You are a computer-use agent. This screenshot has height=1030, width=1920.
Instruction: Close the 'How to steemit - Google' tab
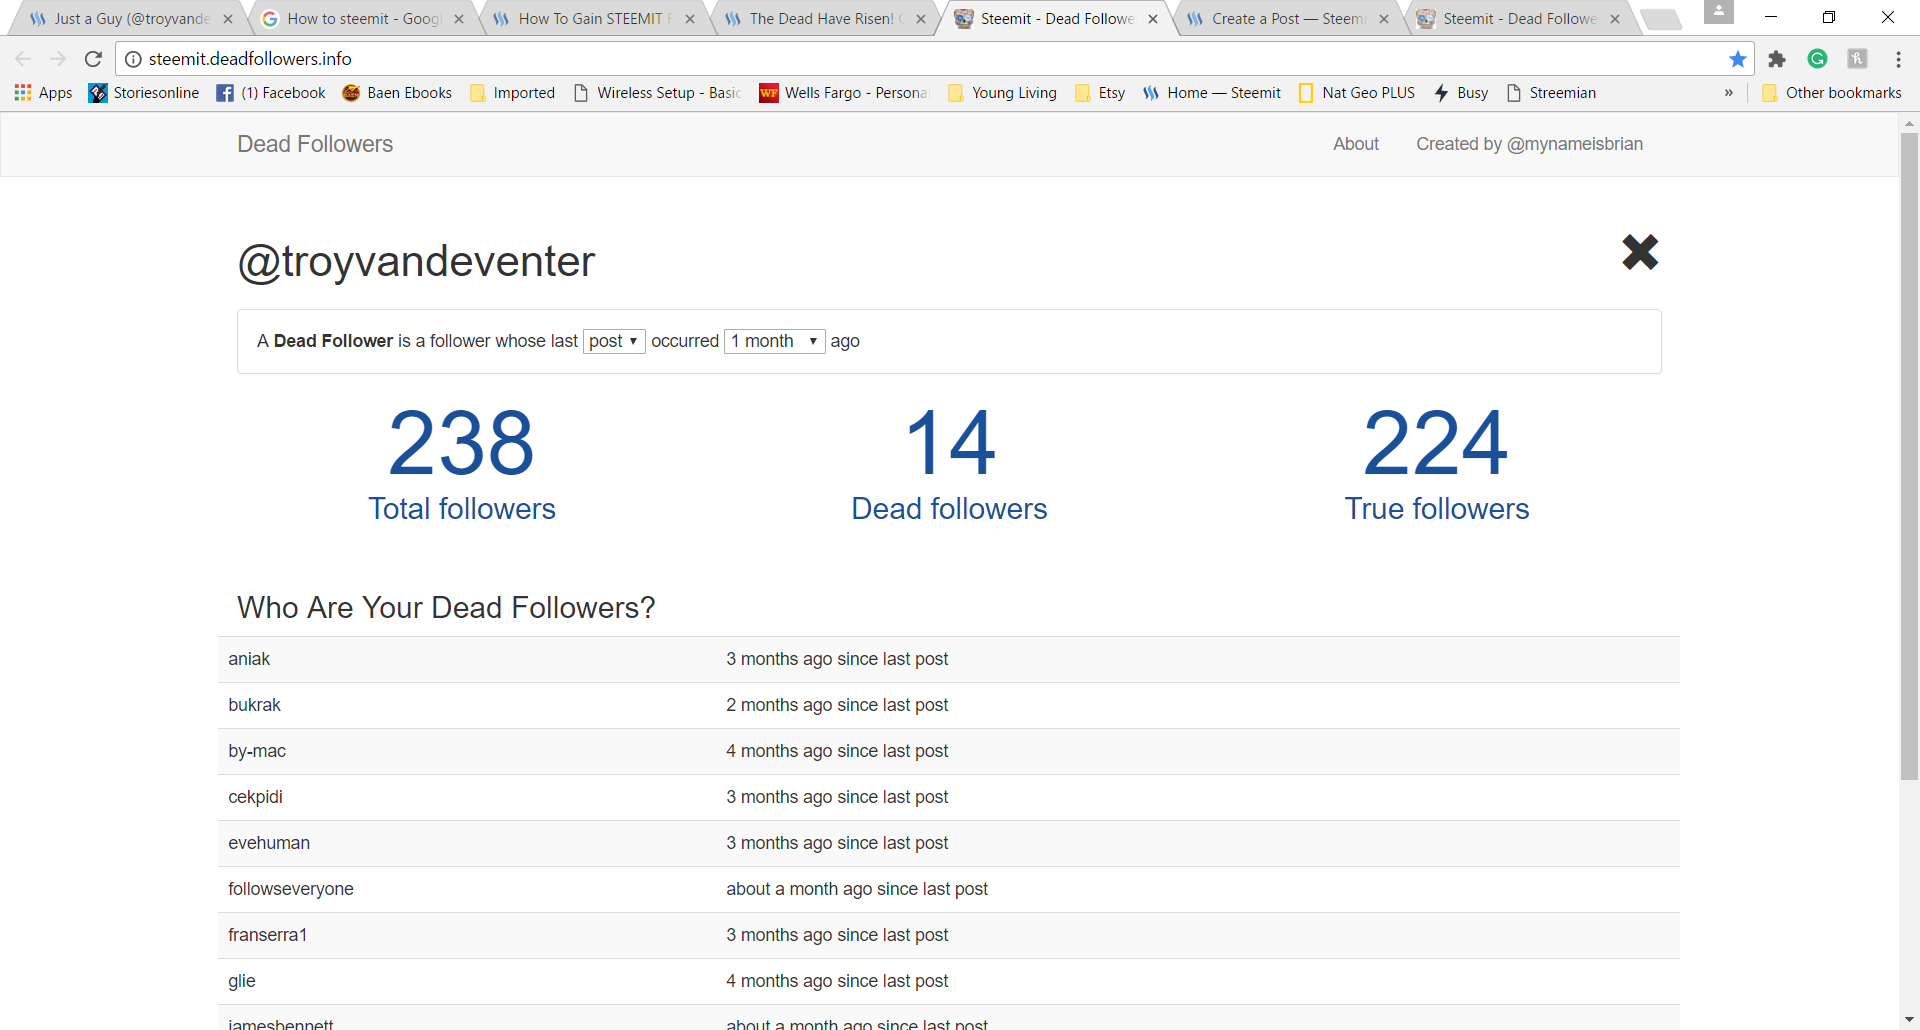[x=459, y=19]
